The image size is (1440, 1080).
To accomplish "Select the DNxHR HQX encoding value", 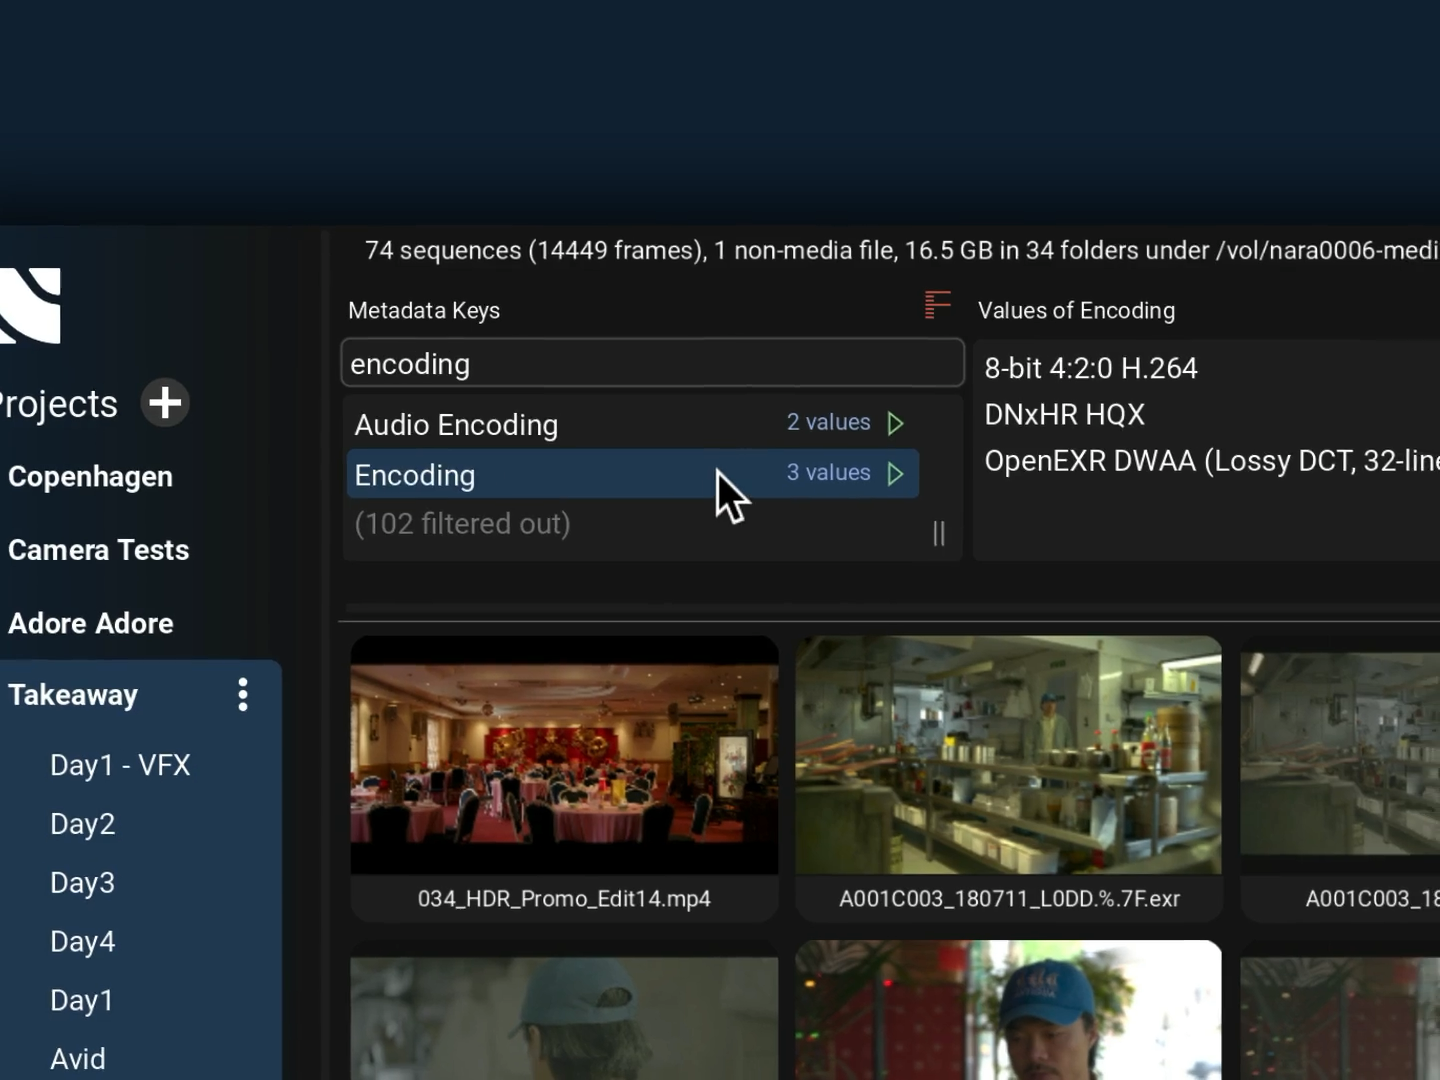I will [1064, 414].
